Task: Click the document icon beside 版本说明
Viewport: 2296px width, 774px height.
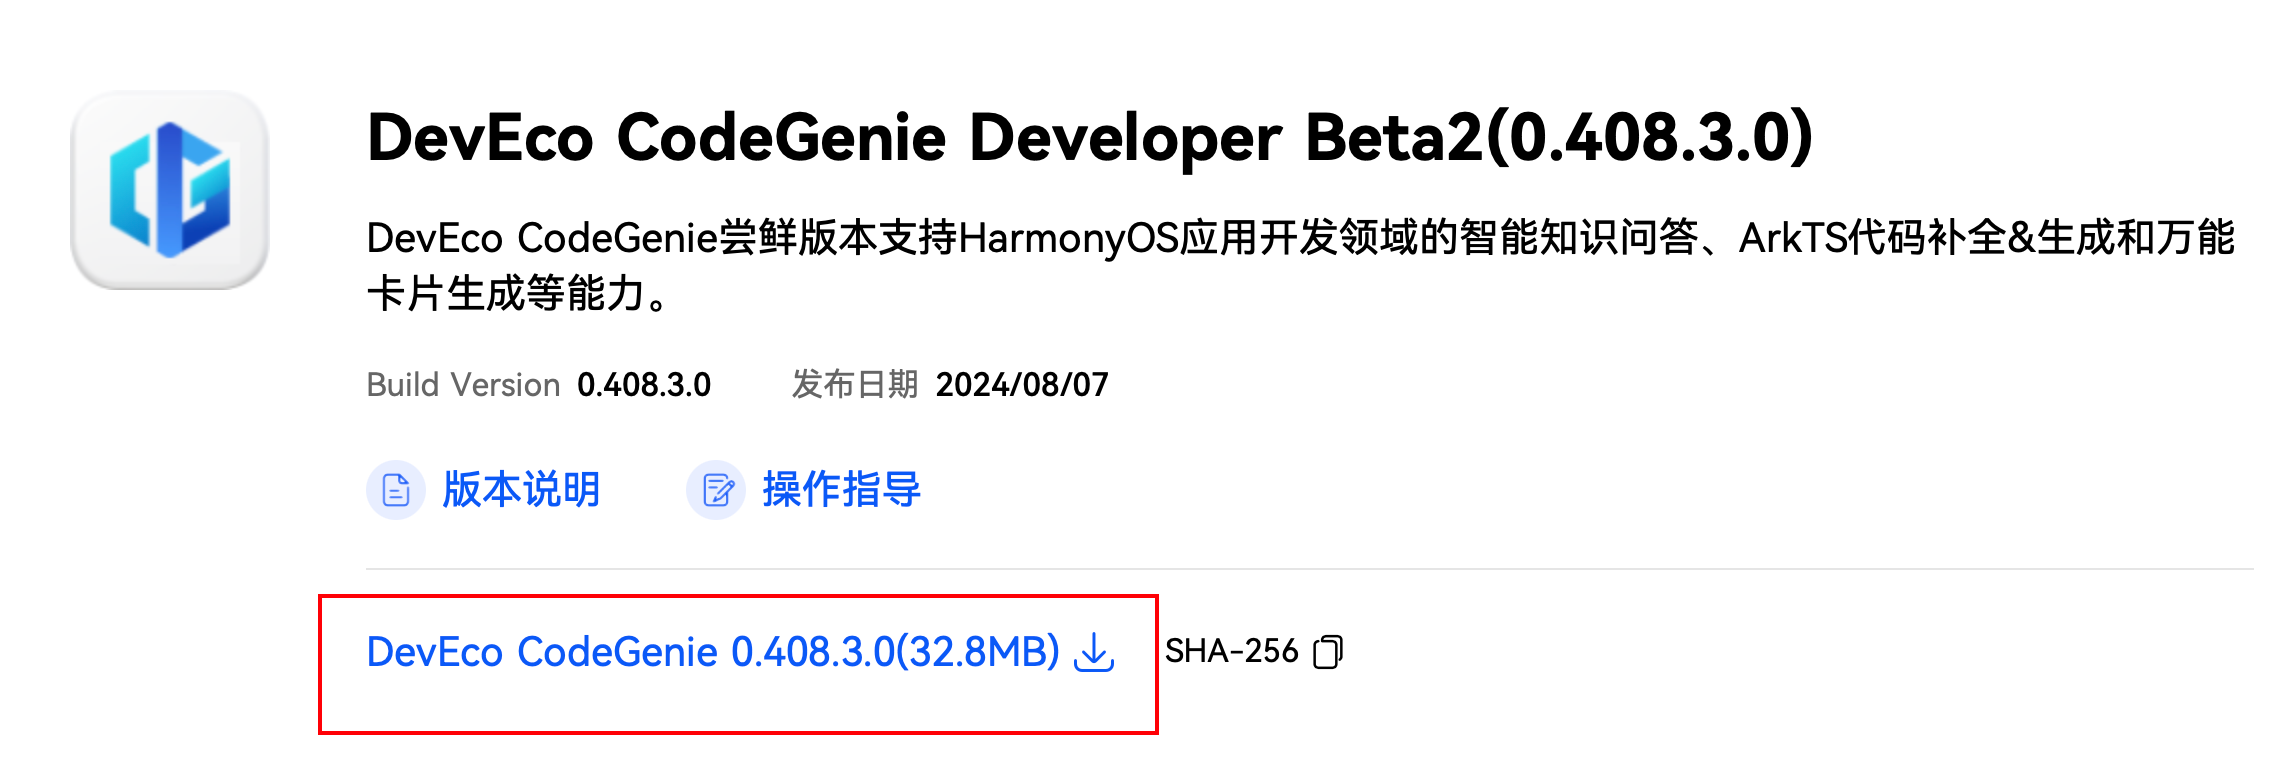Action: (396, 490)
